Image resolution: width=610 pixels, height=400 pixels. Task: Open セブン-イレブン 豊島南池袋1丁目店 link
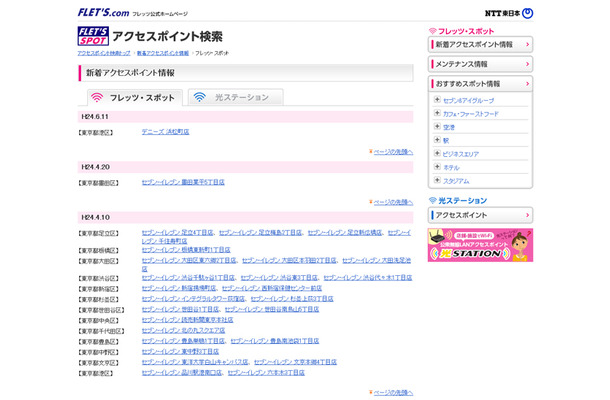pyautogui.click(x=275, y=341)
